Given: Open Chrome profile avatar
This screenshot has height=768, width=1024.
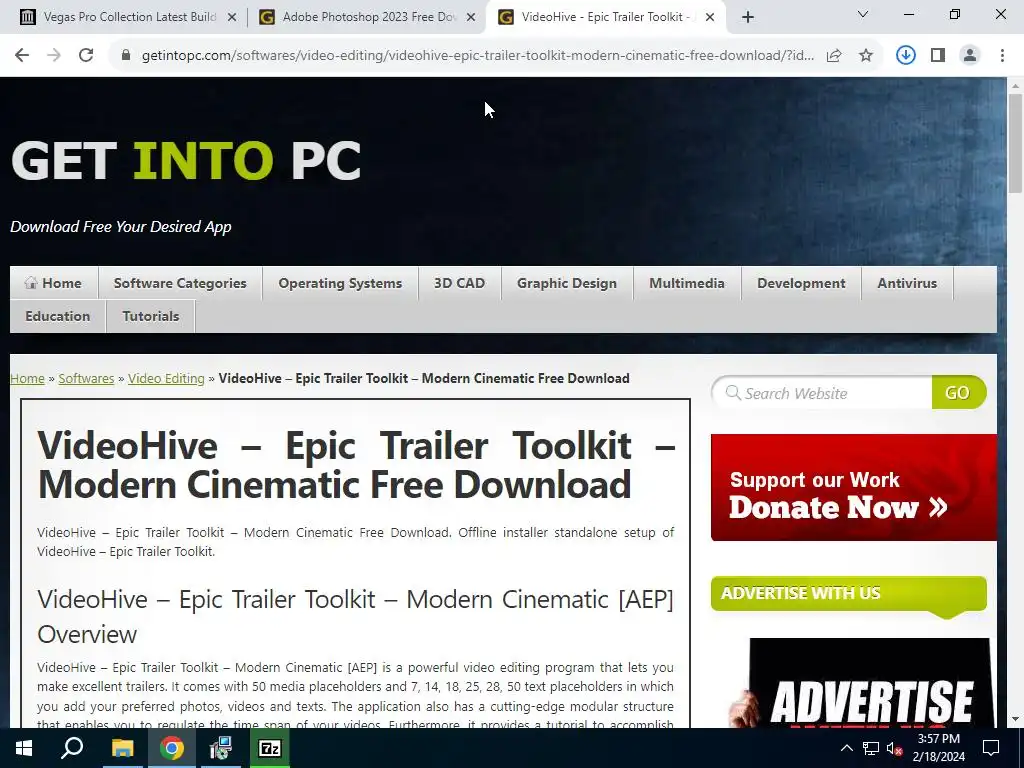Looking at the screenshot, I should point(970,56).
